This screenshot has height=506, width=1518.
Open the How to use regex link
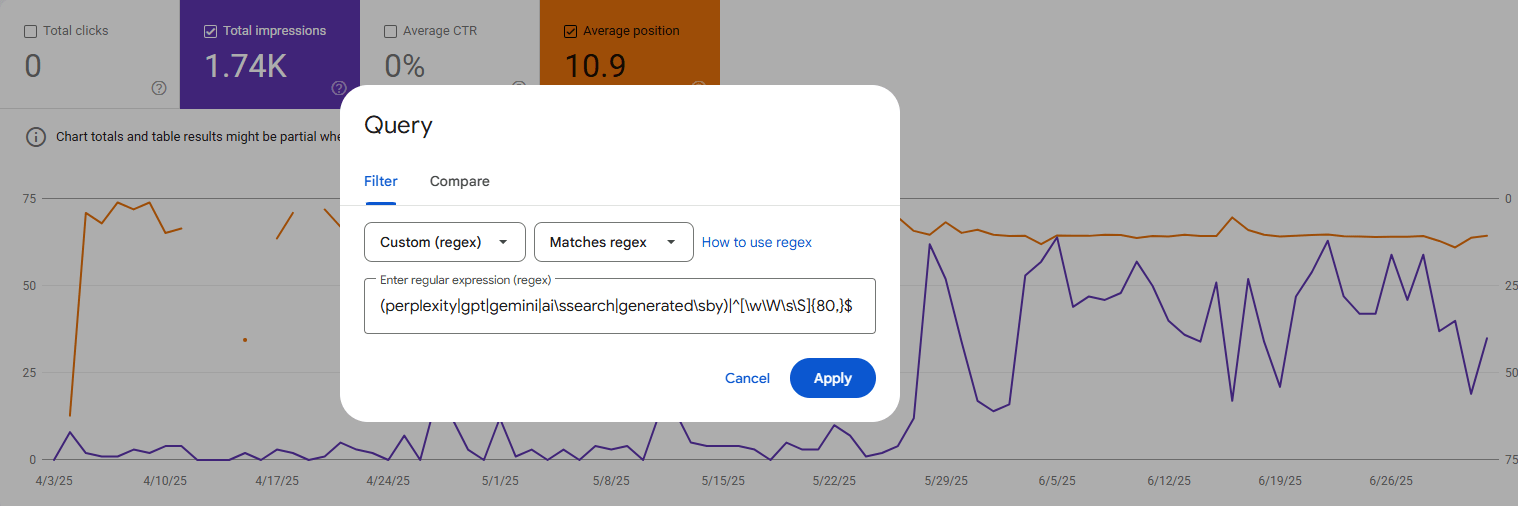coord(756,242)
